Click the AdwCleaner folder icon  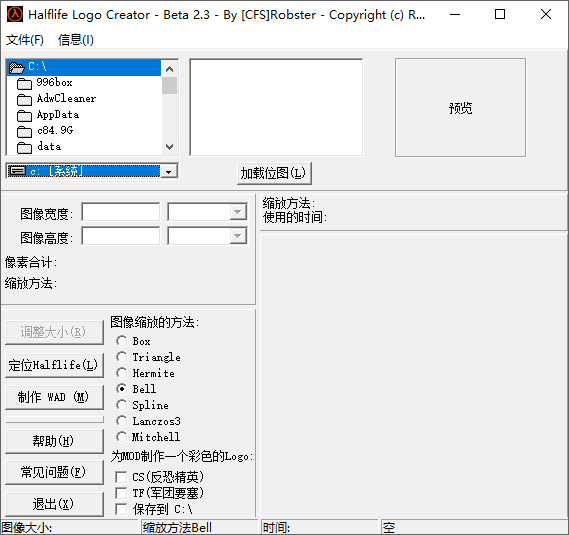pos(24,99)
